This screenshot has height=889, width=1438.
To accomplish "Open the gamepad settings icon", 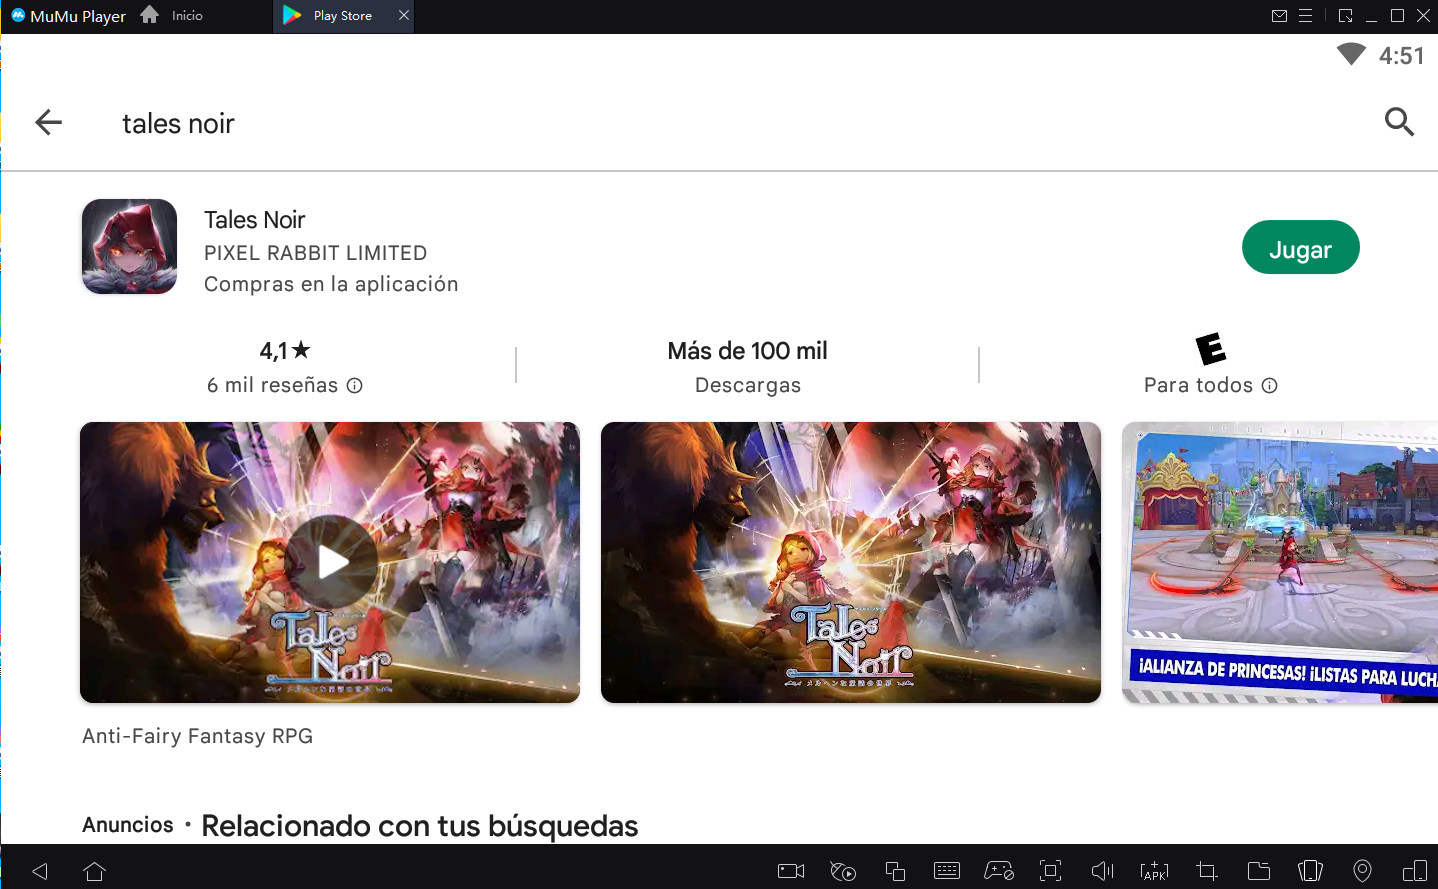I will click(x=999, y=871).
